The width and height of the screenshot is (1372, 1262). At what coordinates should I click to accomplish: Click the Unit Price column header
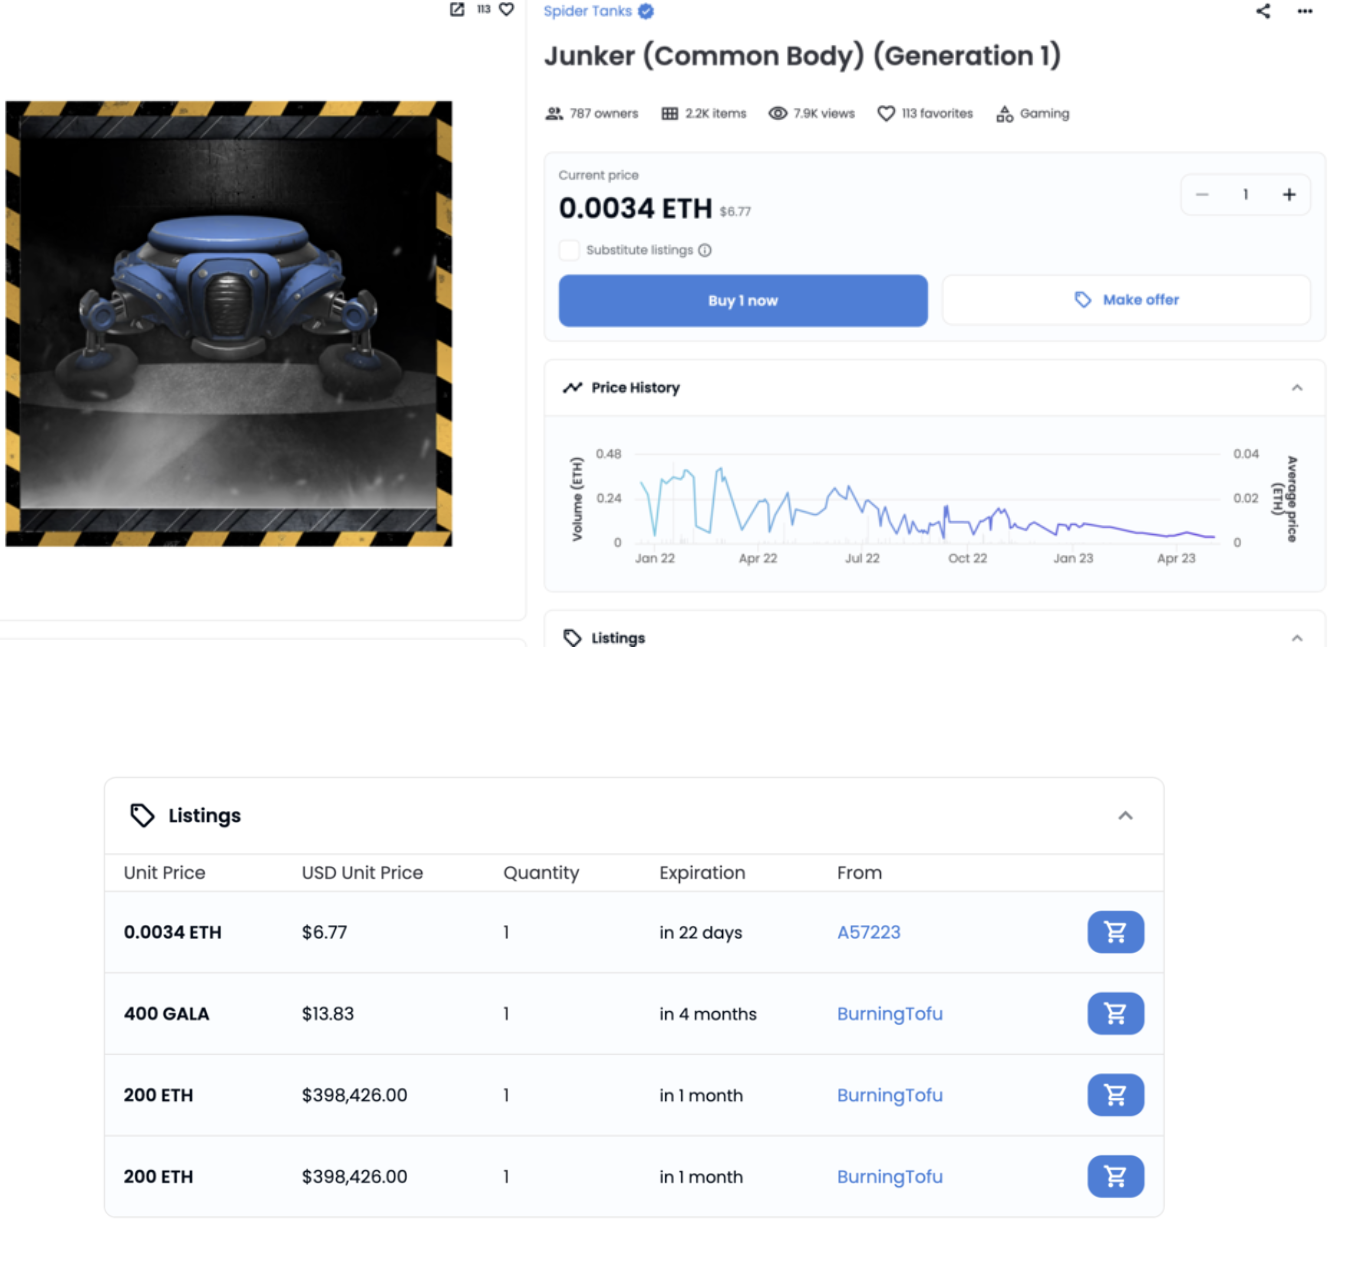click(x=164, y=873)
